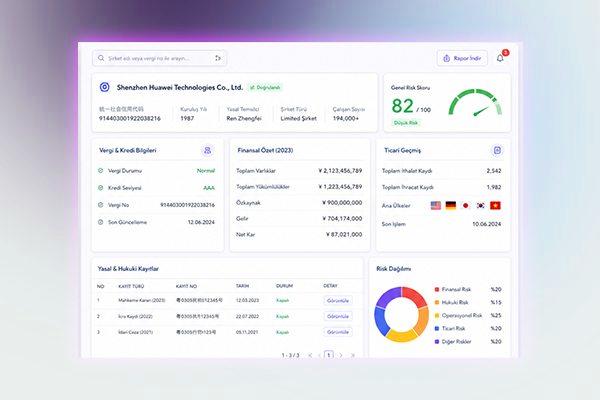Click Görüntüle for Mahkeme Kararı (2023) row

338,300
